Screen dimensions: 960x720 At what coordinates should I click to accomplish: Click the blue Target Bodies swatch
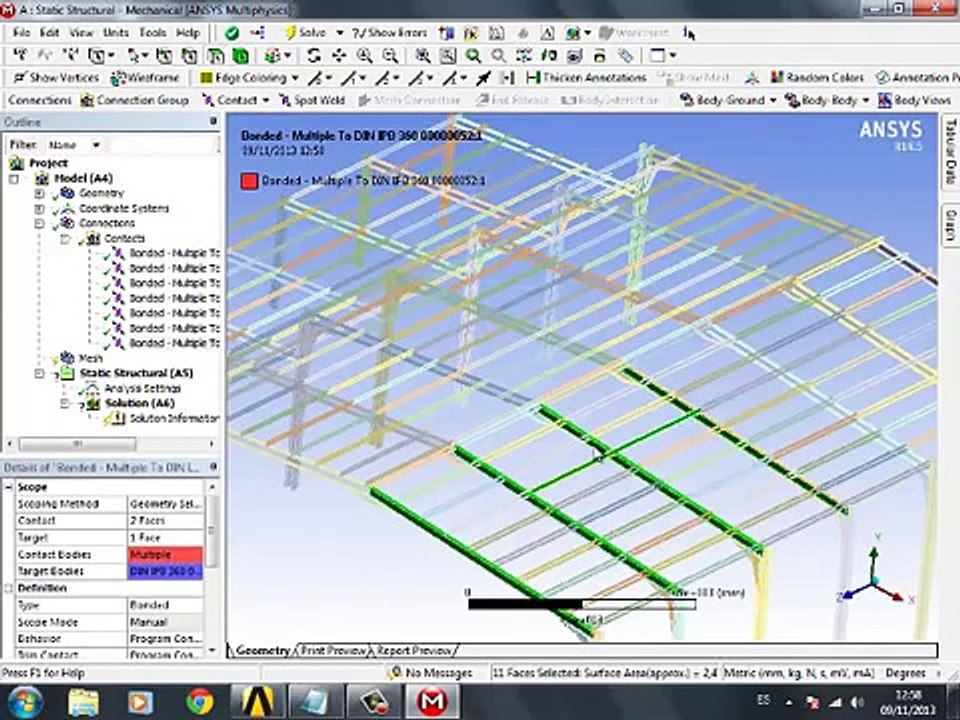(x=165, y=571)
